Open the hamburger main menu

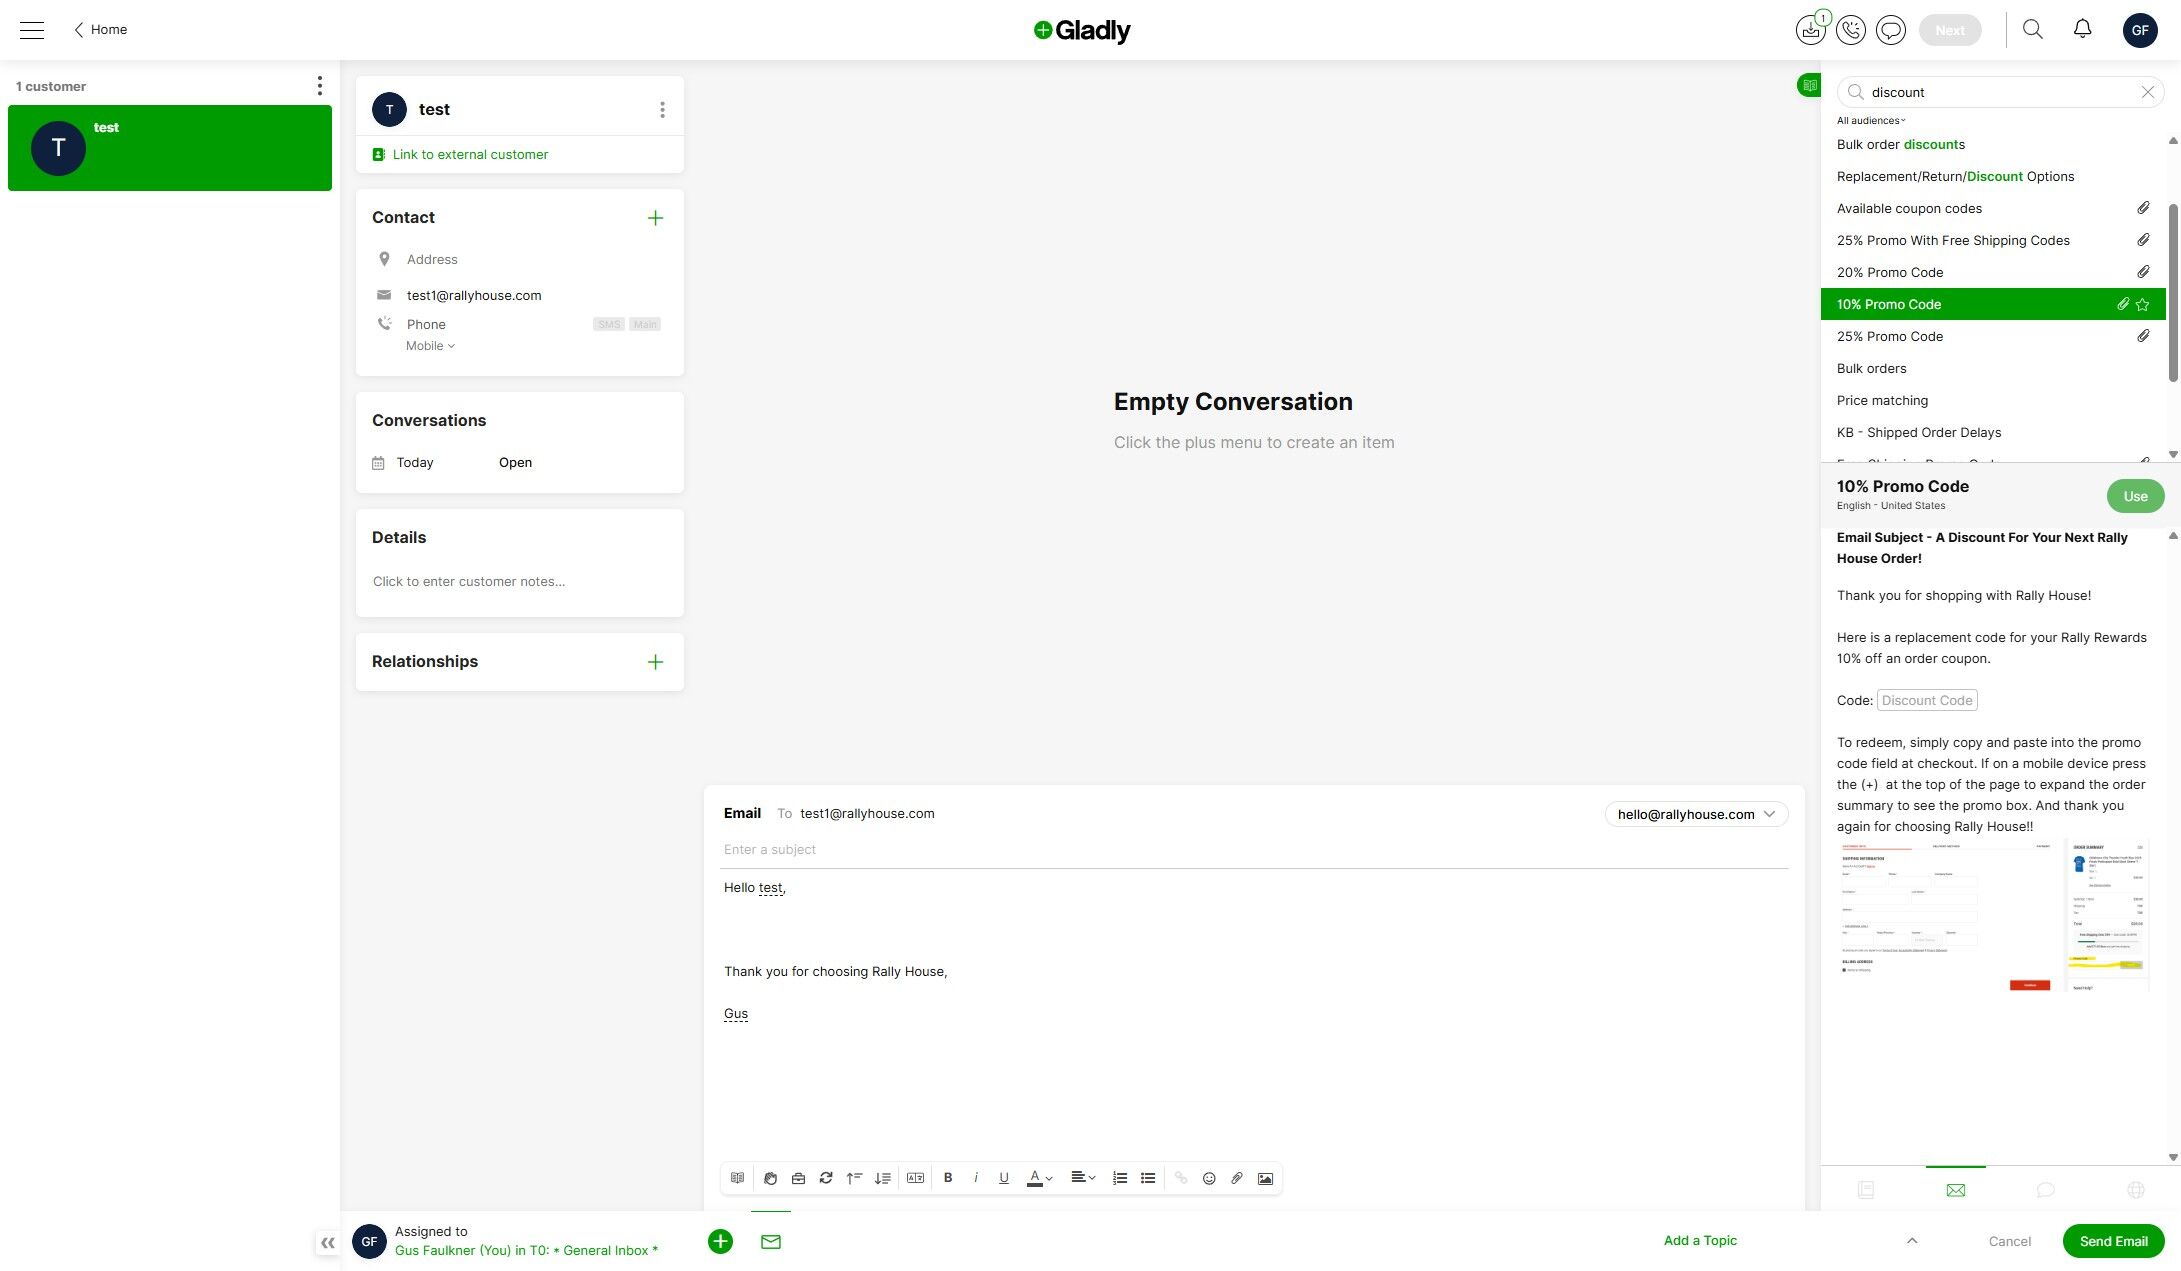point(32,30)
